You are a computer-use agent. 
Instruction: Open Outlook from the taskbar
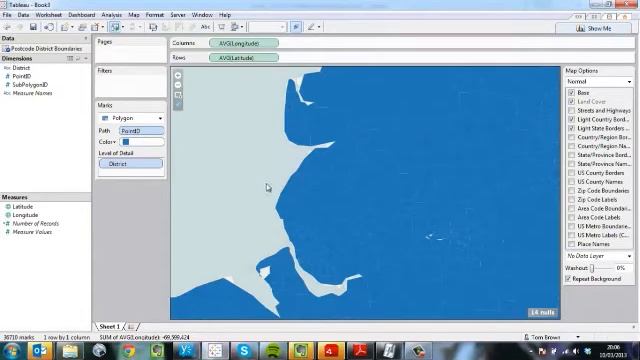(x=40, y=351)
